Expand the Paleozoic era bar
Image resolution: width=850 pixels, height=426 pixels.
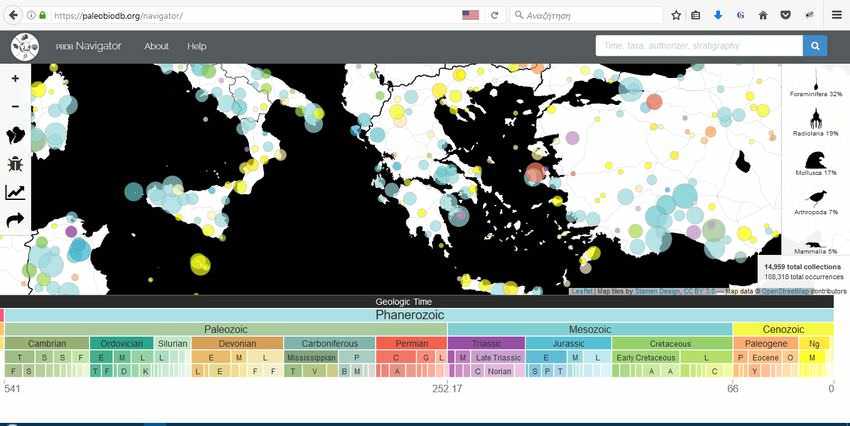(x=226, y=329)
